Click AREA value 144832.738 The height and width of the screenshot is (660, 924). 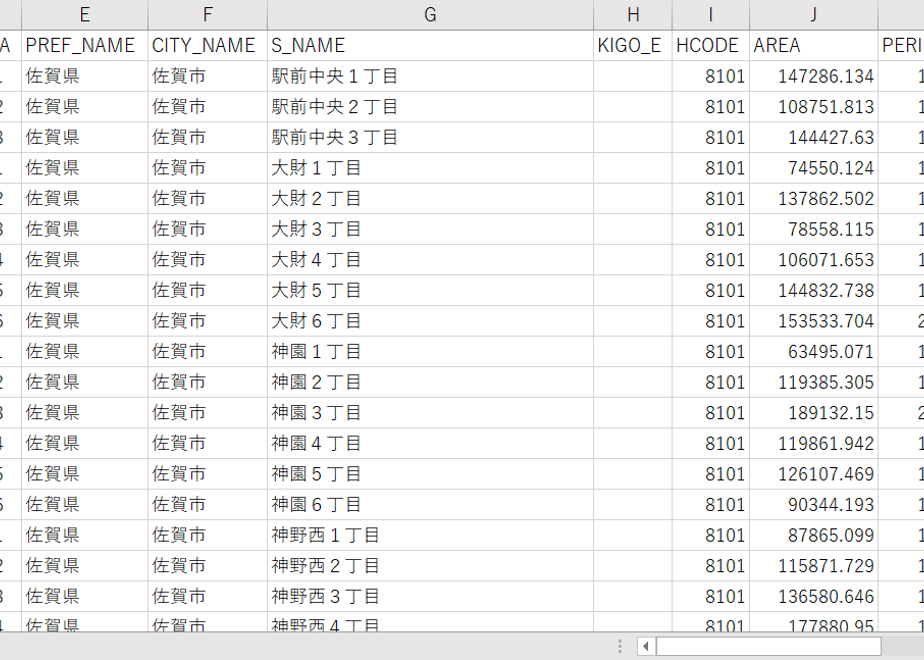[814, 291]
